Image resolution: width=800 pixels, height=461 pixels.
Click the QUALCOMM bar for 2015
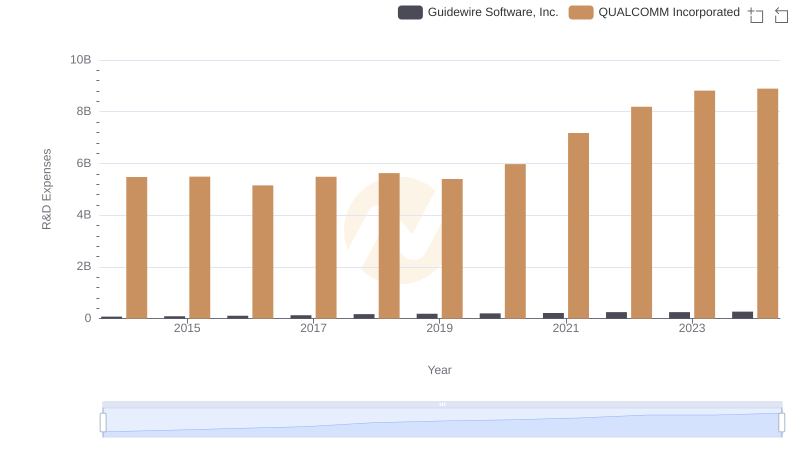click(199, 247)
